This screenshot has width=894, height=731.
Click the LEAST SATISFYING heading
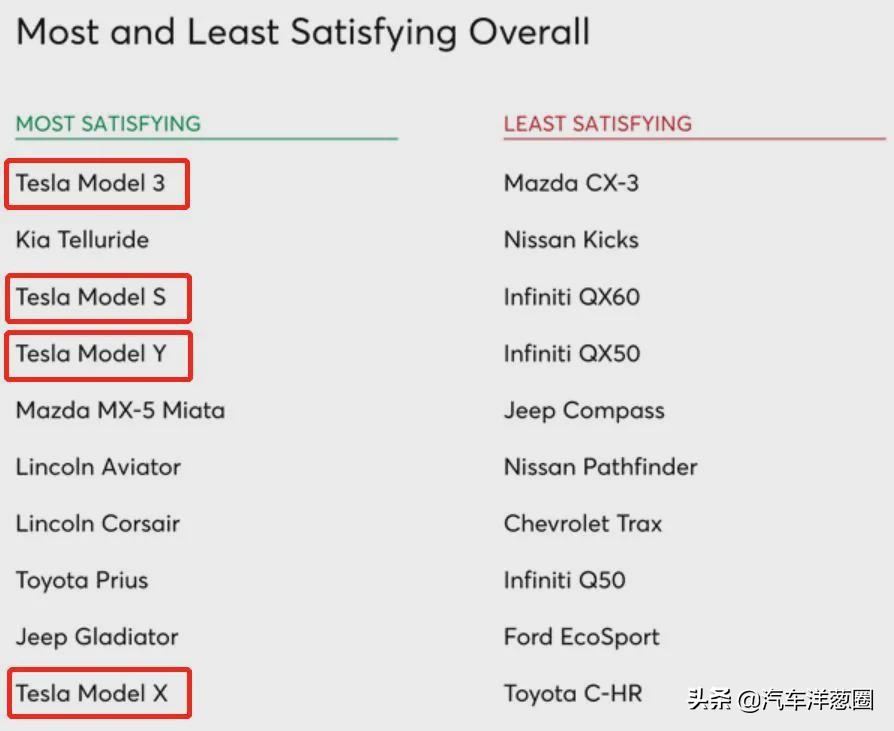click(x=597, y=124)
